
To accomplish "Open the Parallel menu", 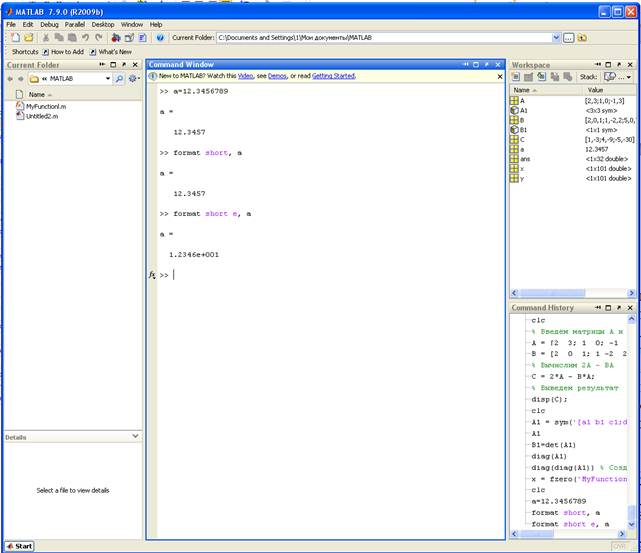I will [x=75, y=25].
